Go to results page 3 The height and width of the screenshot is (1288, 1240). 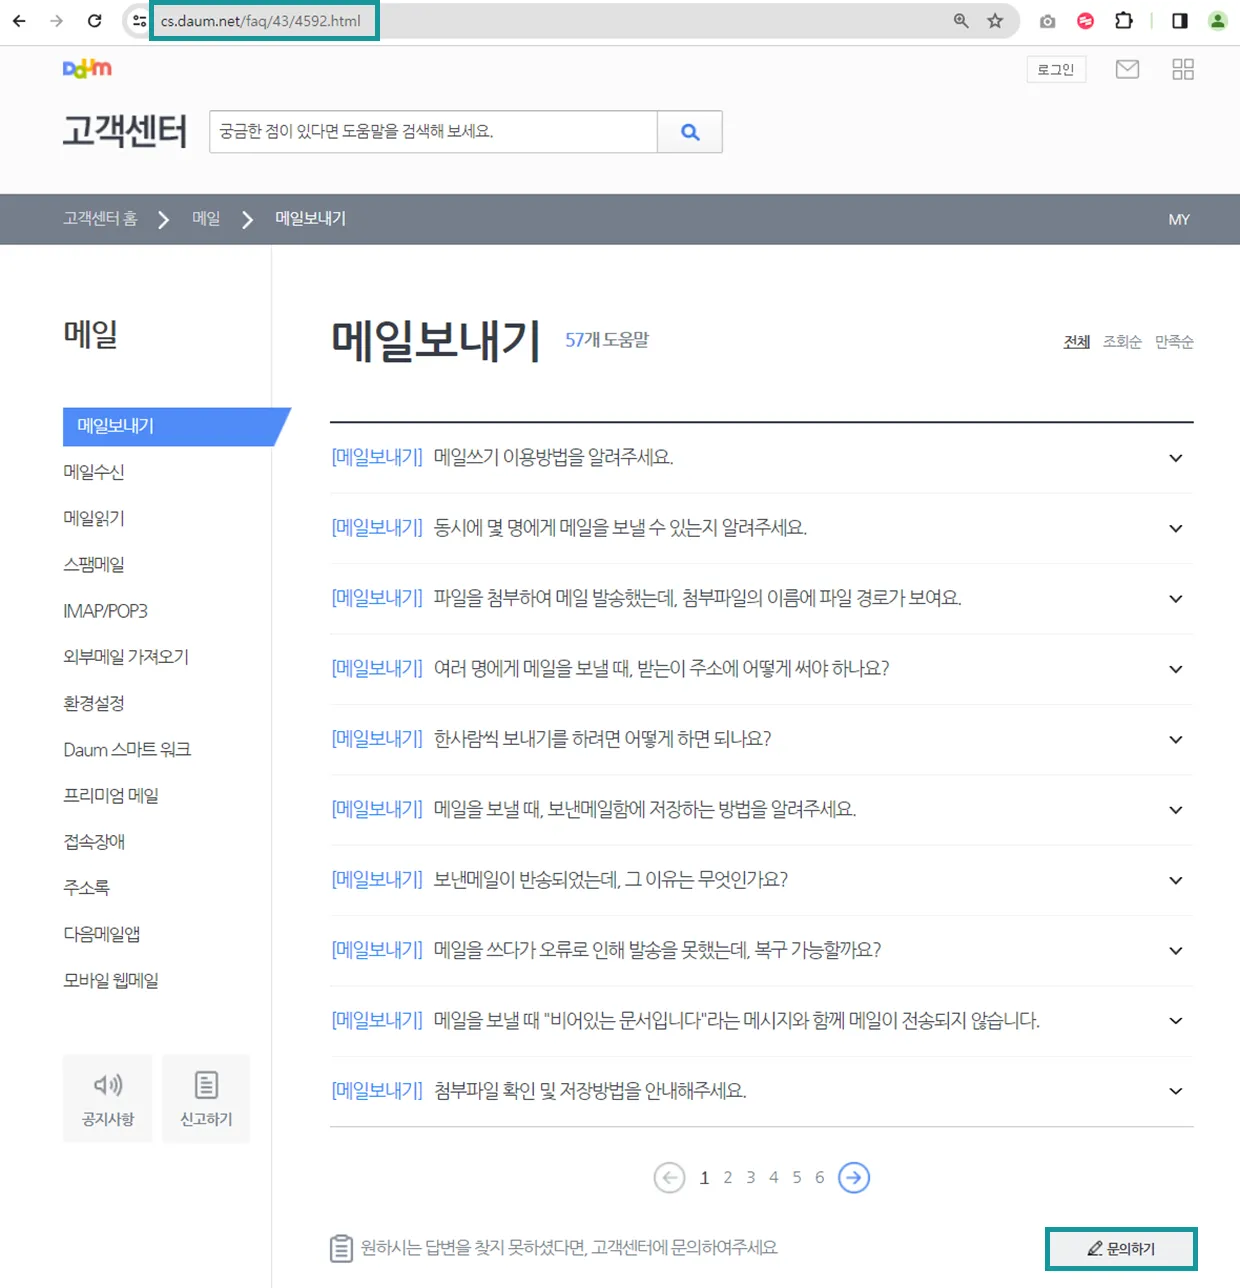pos(751,1178)
